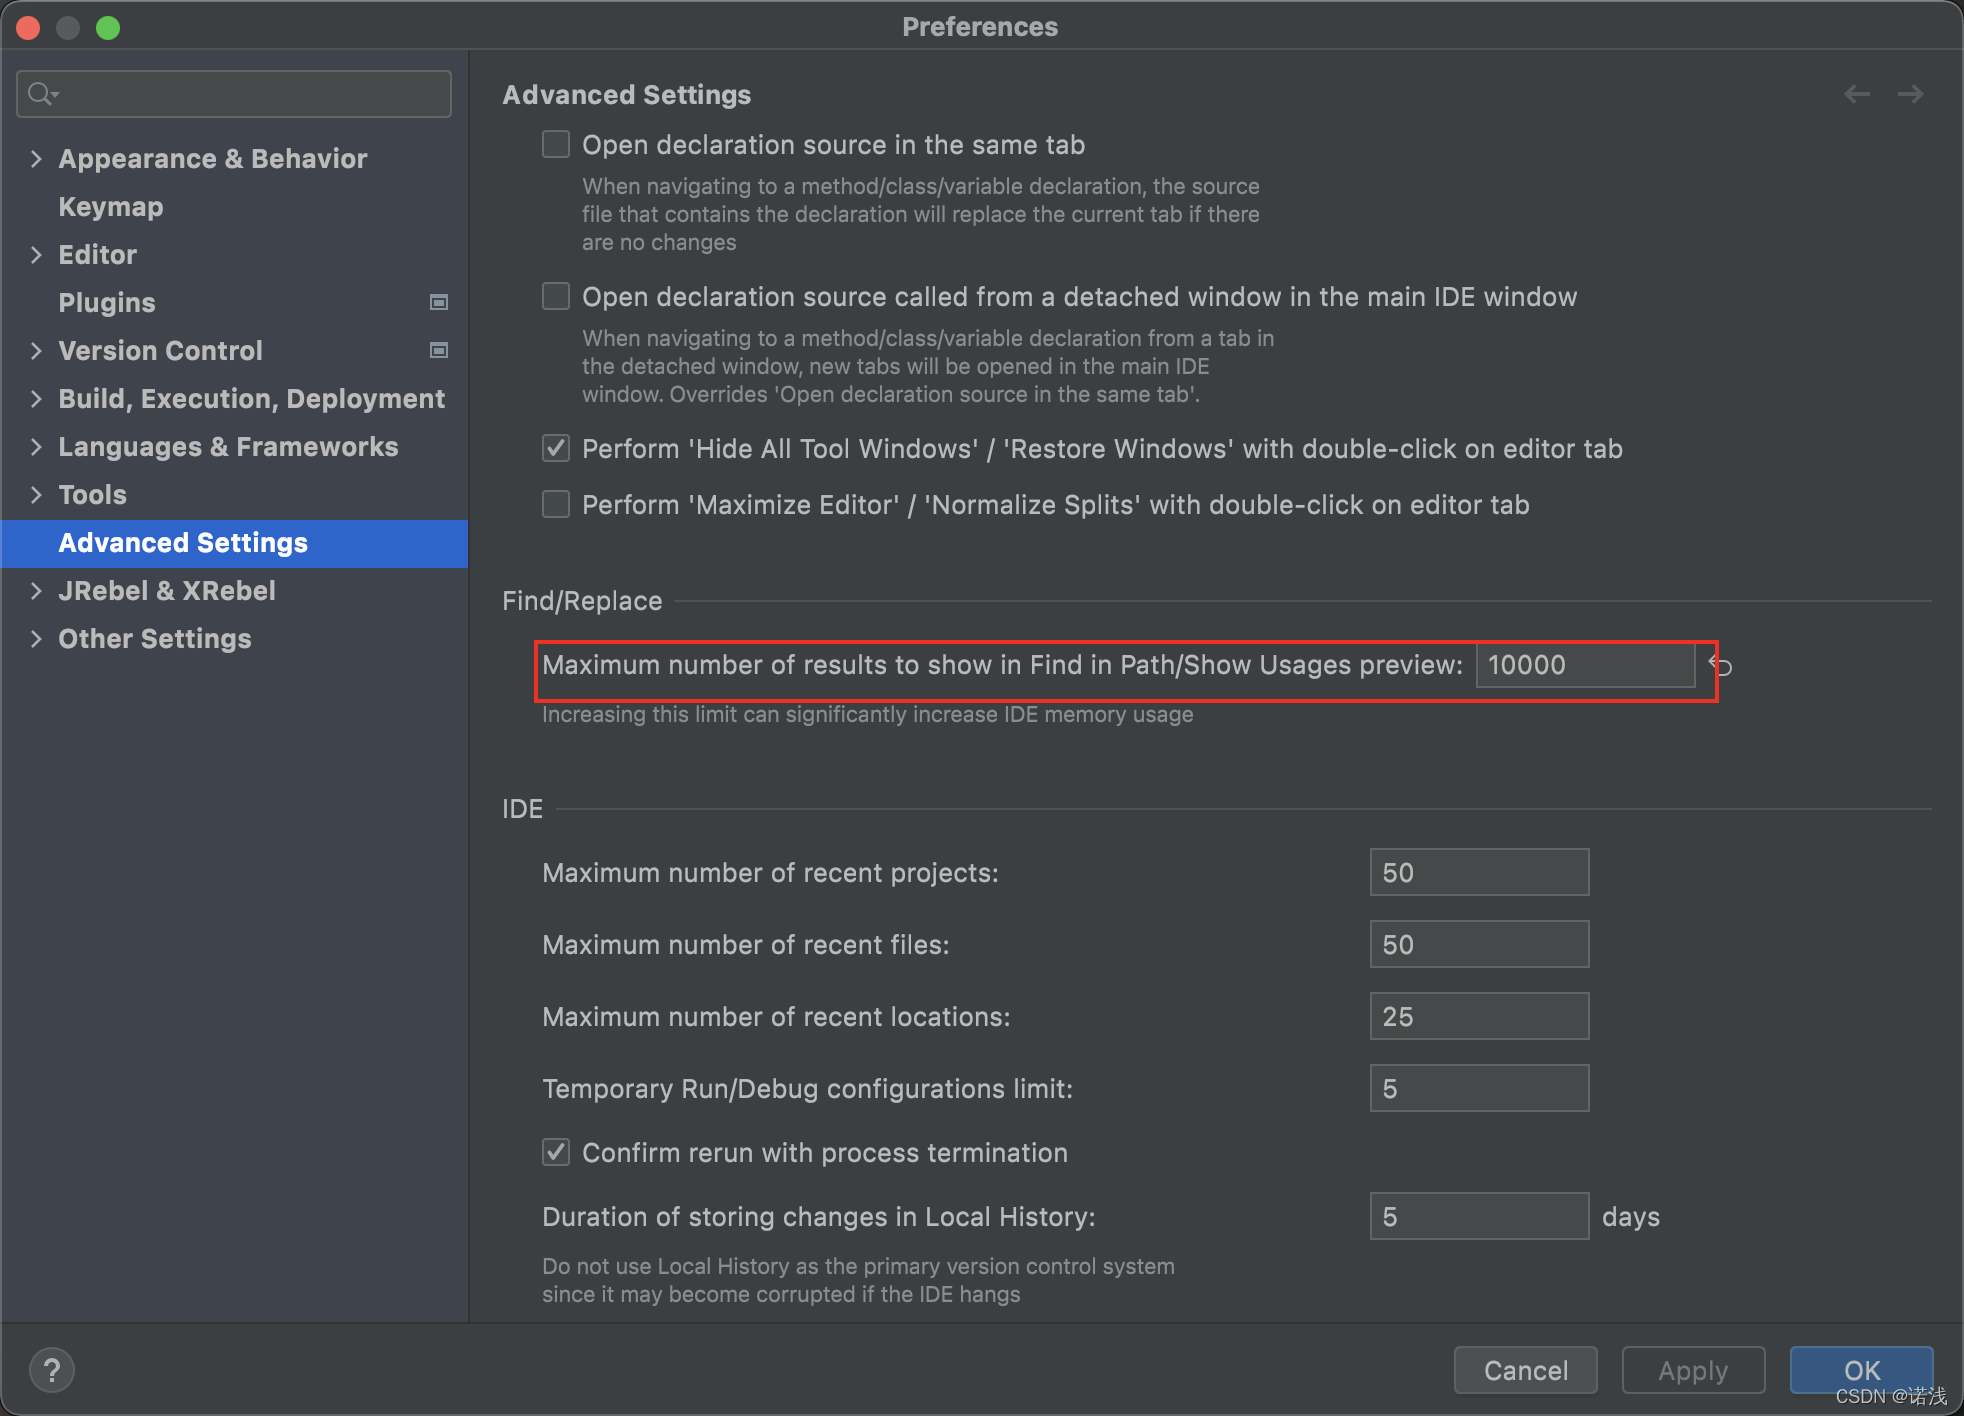
Task: Reset the Find in Path preview limit with revert icon
Action: coord(1722,666)
